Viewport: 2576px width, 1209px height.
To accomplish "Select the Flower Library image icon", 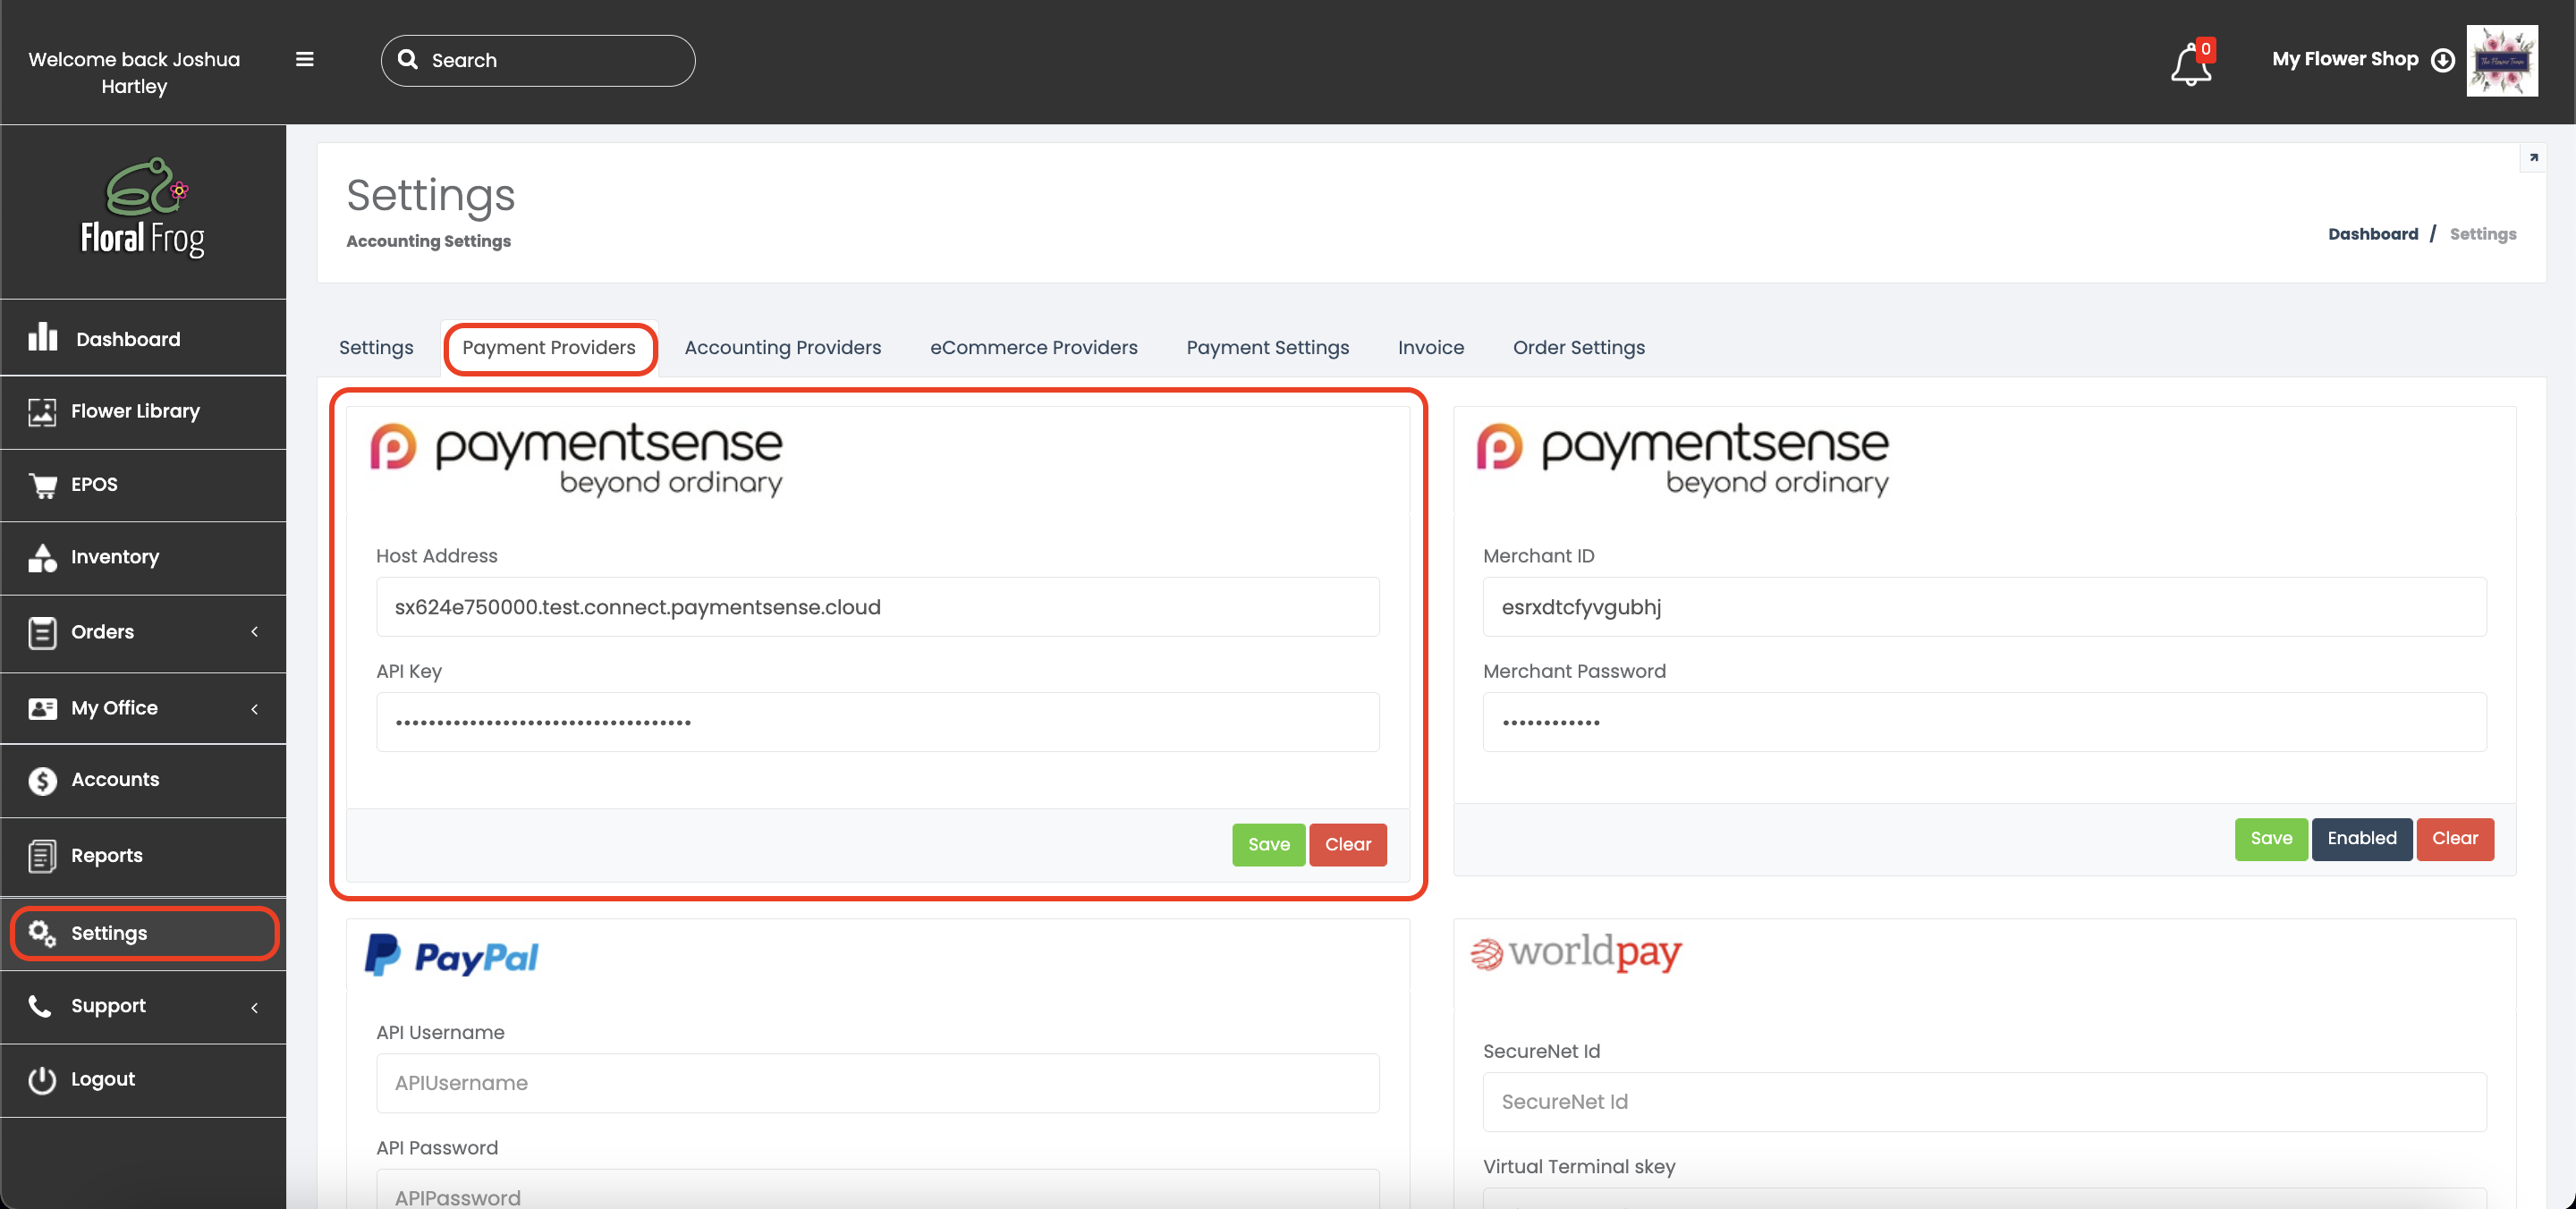I will coord(42,411).
